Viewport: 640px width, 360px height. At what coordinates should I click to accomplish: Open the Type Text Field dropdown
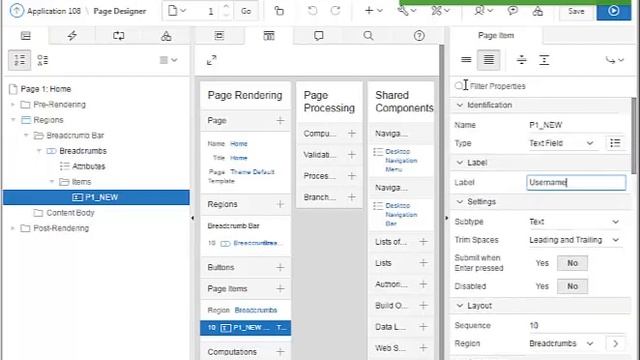(561, 143)
